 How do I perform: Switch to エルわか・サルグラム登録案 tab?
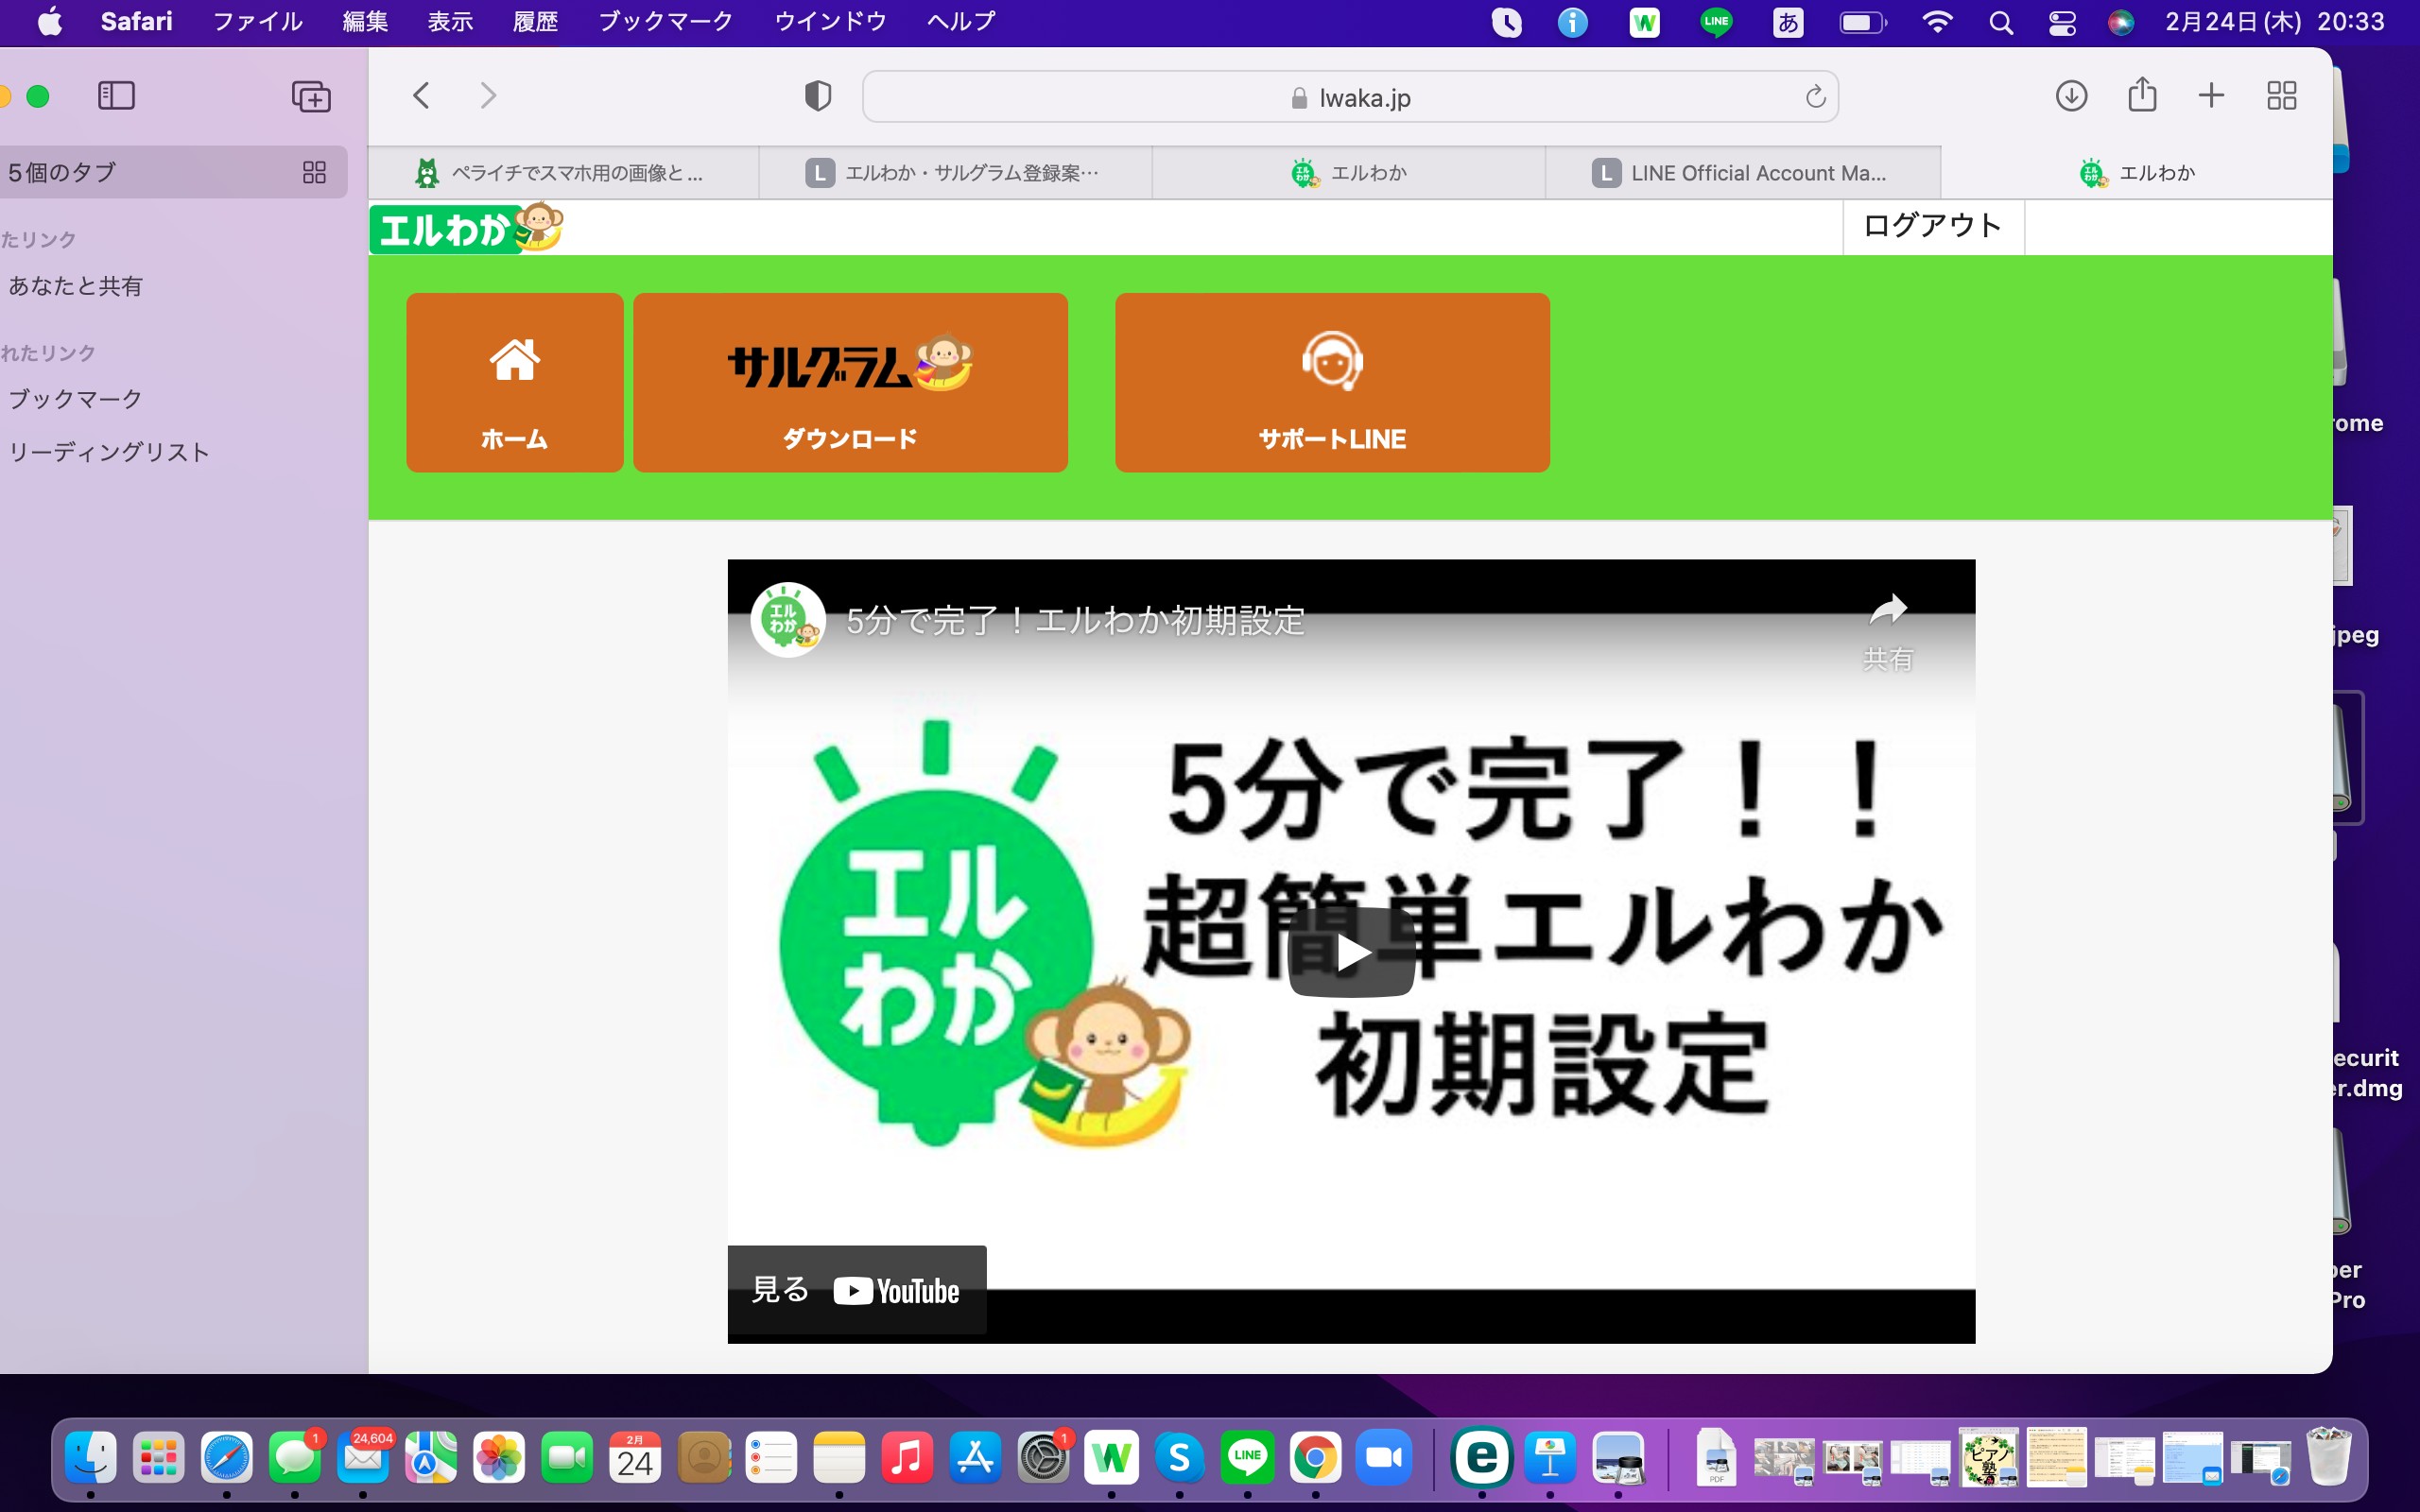click(955, 173)
